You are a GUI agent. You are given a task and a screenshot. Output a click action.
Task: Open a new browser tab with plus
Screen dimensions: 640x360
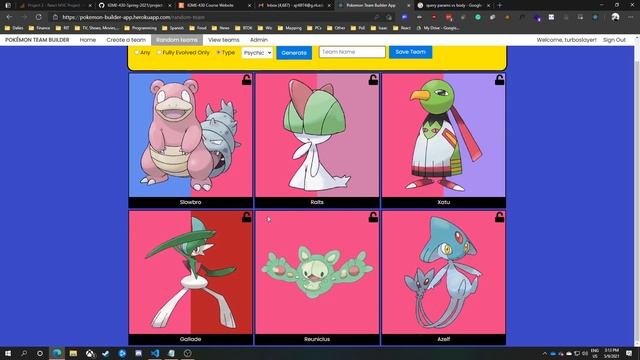pyautogui.click(x=500, y=5)
